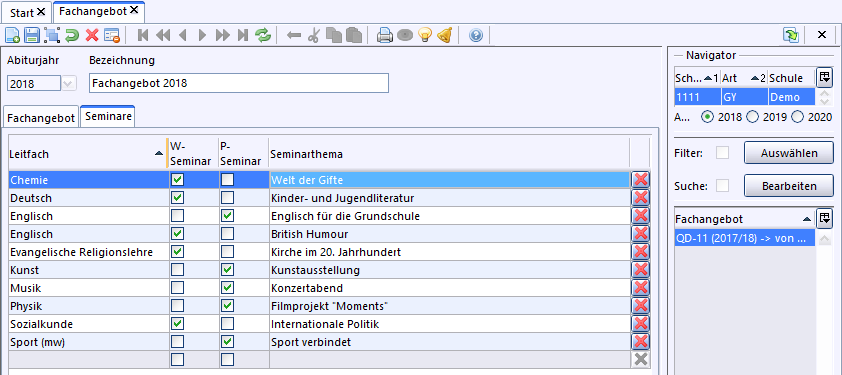Select the QD-11 (2017/18) Fachangebot entry

(744, 239)
